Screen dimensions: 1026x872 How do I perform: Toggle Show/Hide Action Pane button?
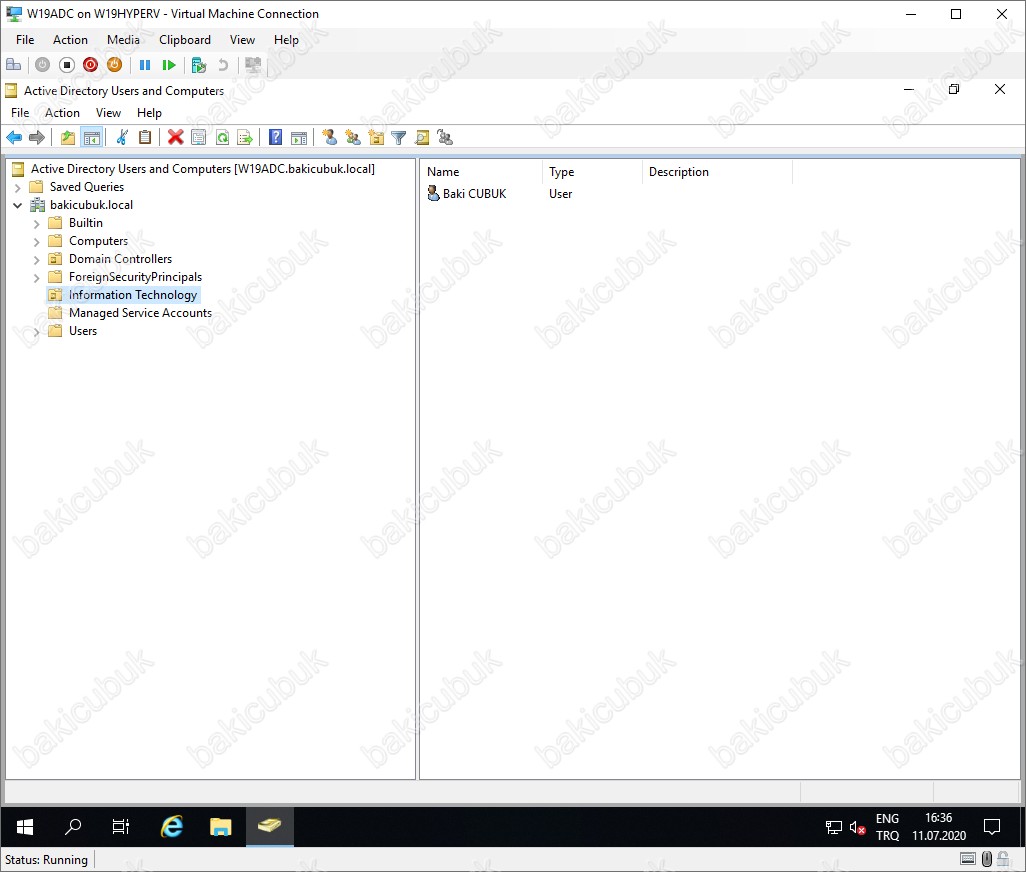(299, 137)
